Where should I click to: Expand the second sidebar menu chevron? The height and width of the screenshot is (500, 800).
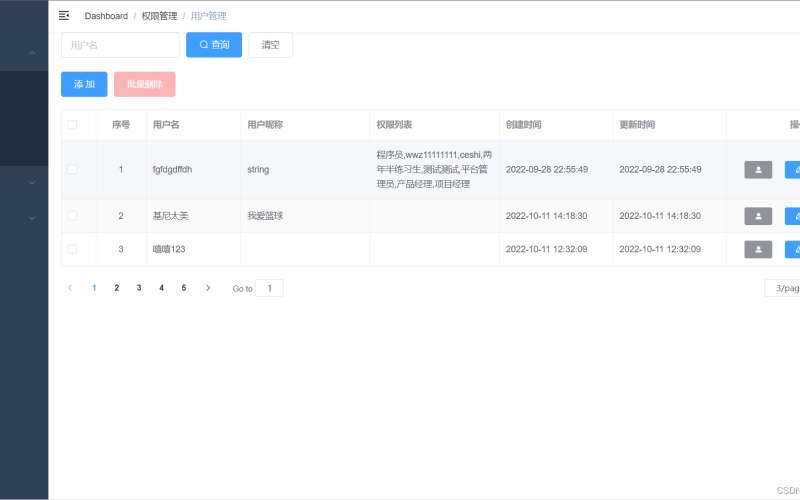tap(32, 182)
